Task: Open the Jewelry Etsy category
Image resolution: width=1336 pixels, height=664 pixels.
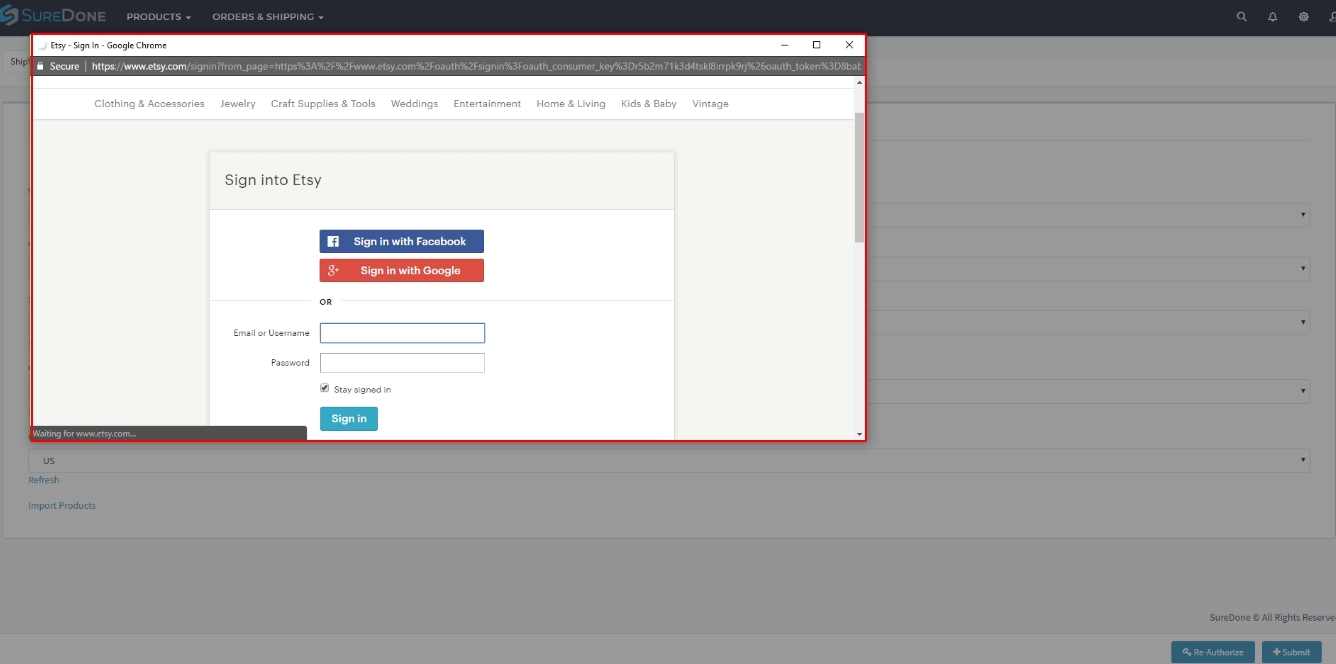Action: point(238,104)
